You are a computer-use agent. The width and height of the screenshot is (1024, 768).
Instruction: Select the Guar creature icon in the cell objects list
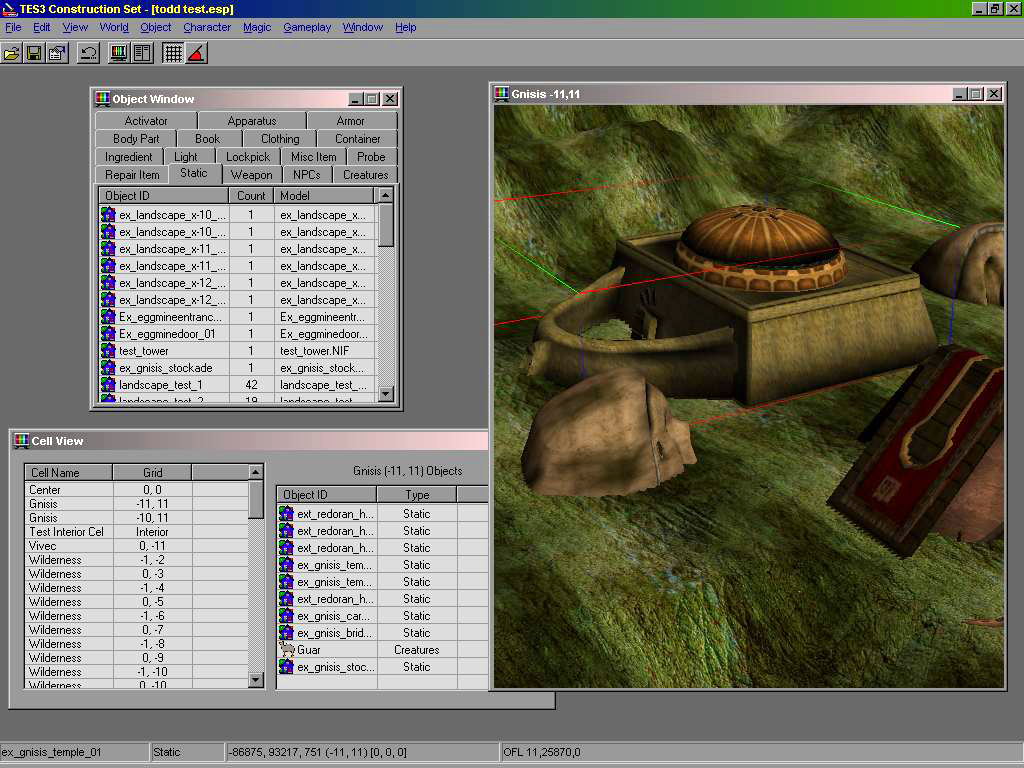tap(287, 650)
